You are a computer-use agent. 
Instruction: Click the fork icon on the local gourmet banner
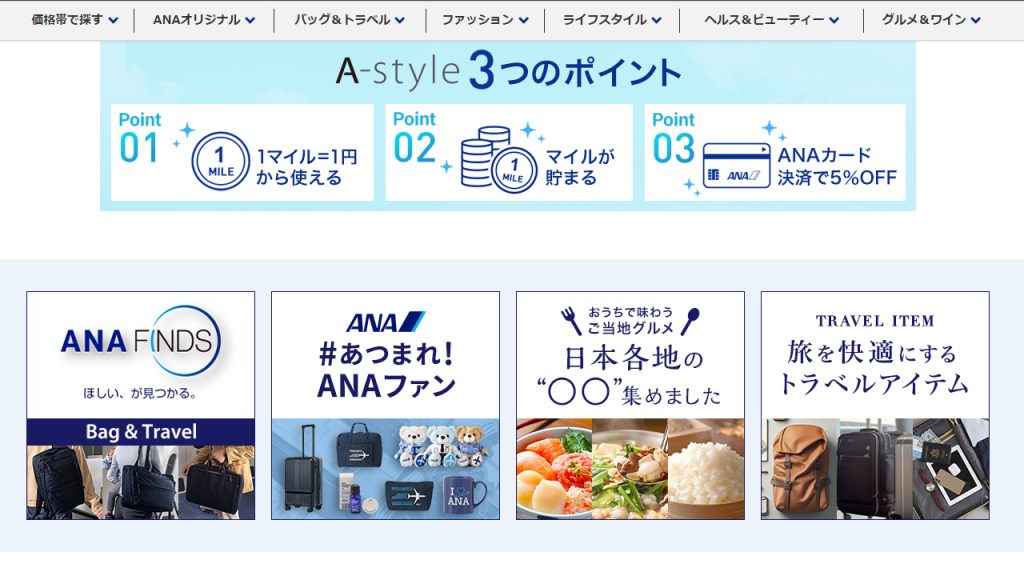click(571, 320)
